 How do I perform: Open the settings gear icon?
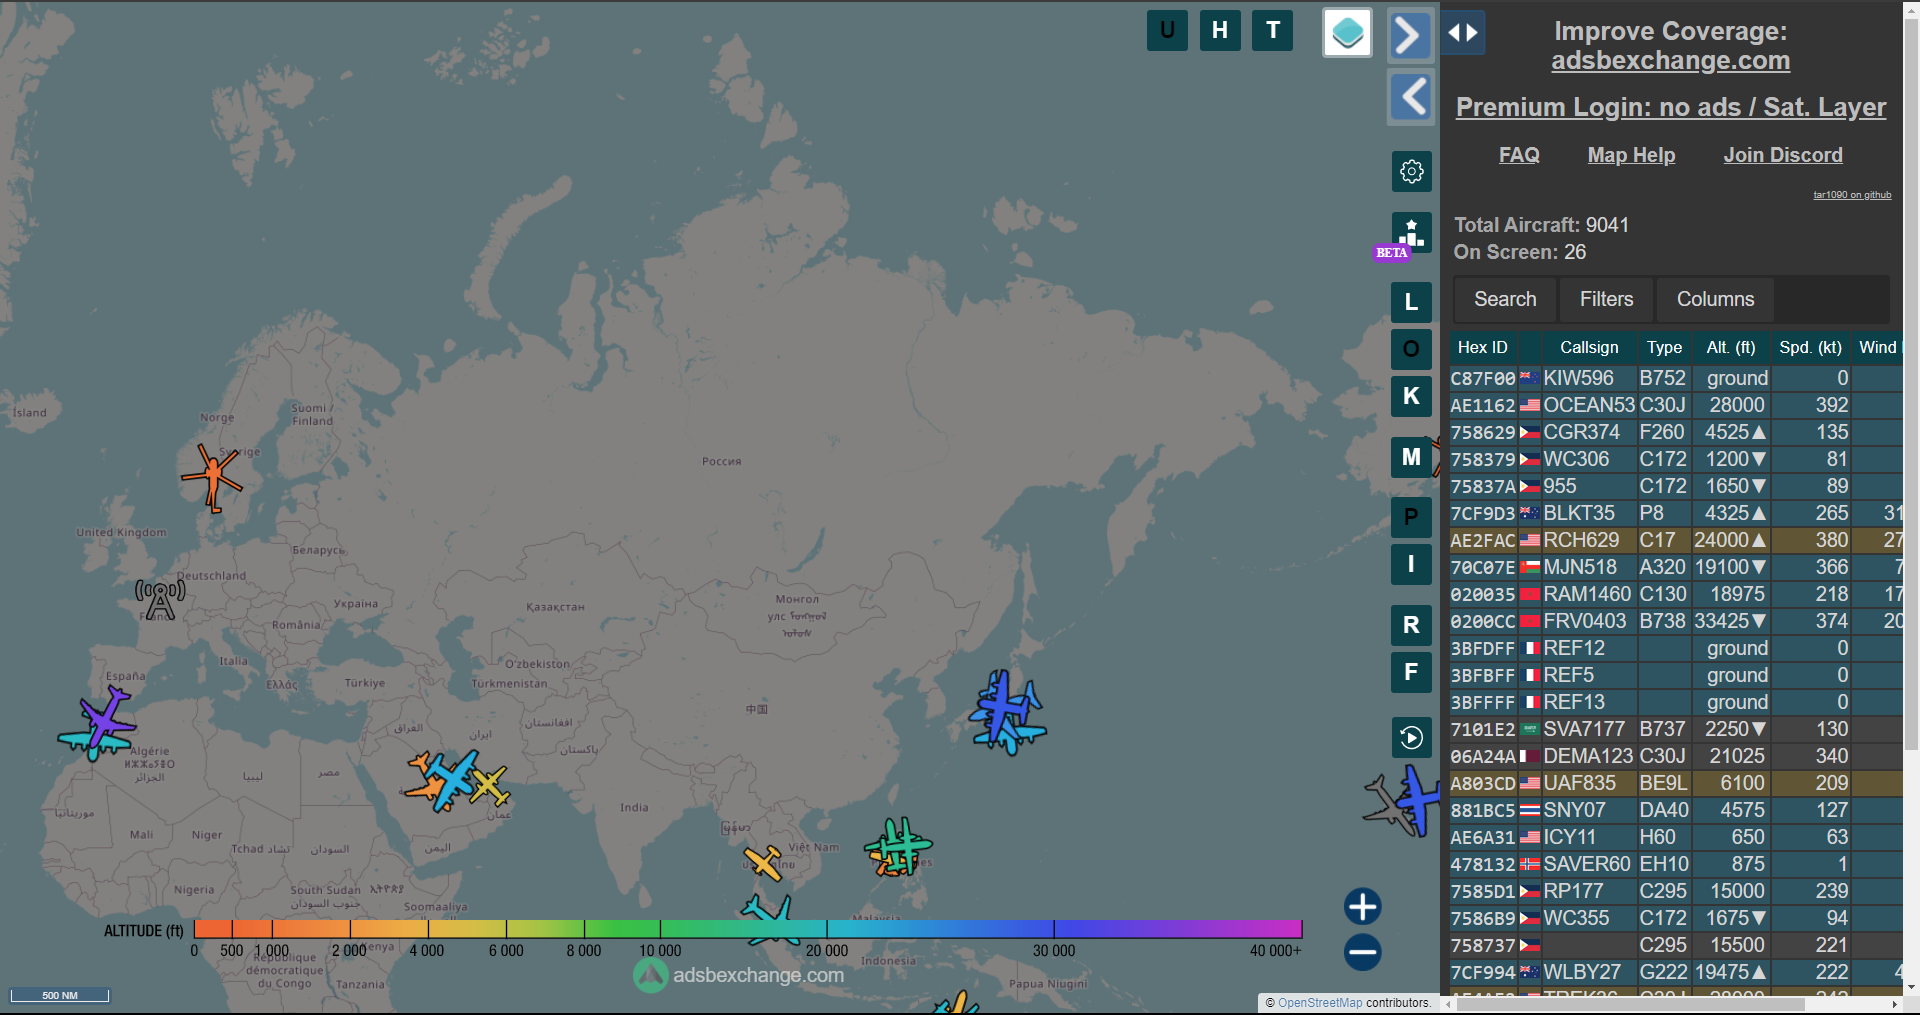pos(1411,171)
